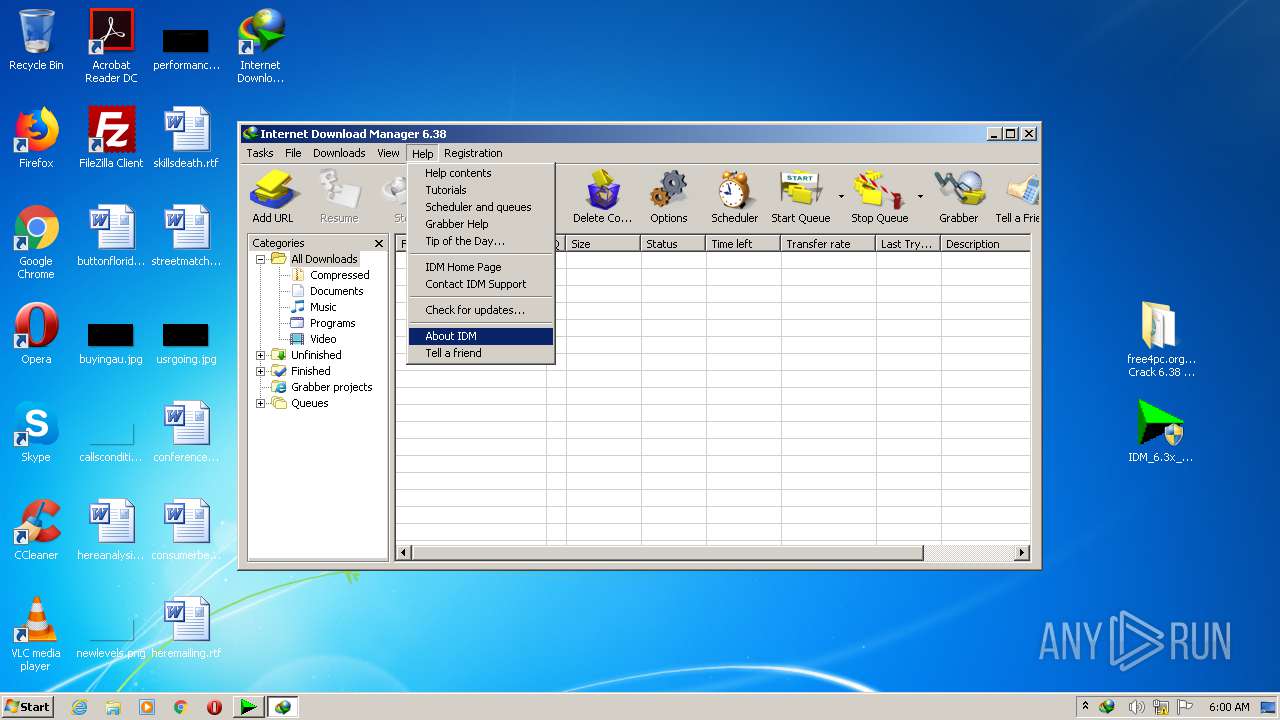1280x720 pixels.
Task: Choose Tip of the Day entry
Action: (481, 241)
